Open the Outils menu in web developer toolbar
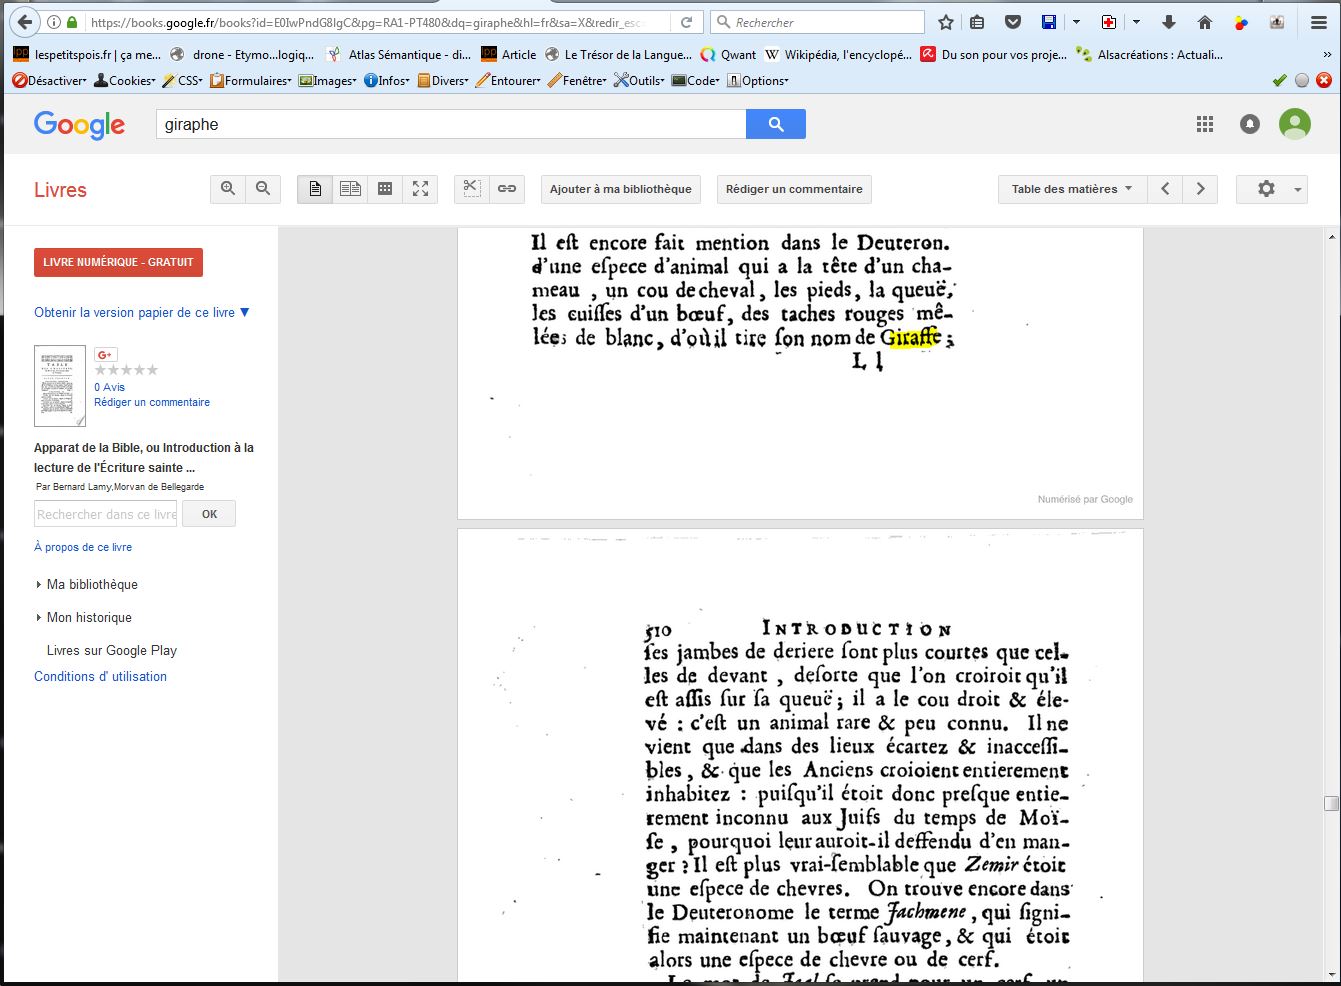 [x=639, y=80]
